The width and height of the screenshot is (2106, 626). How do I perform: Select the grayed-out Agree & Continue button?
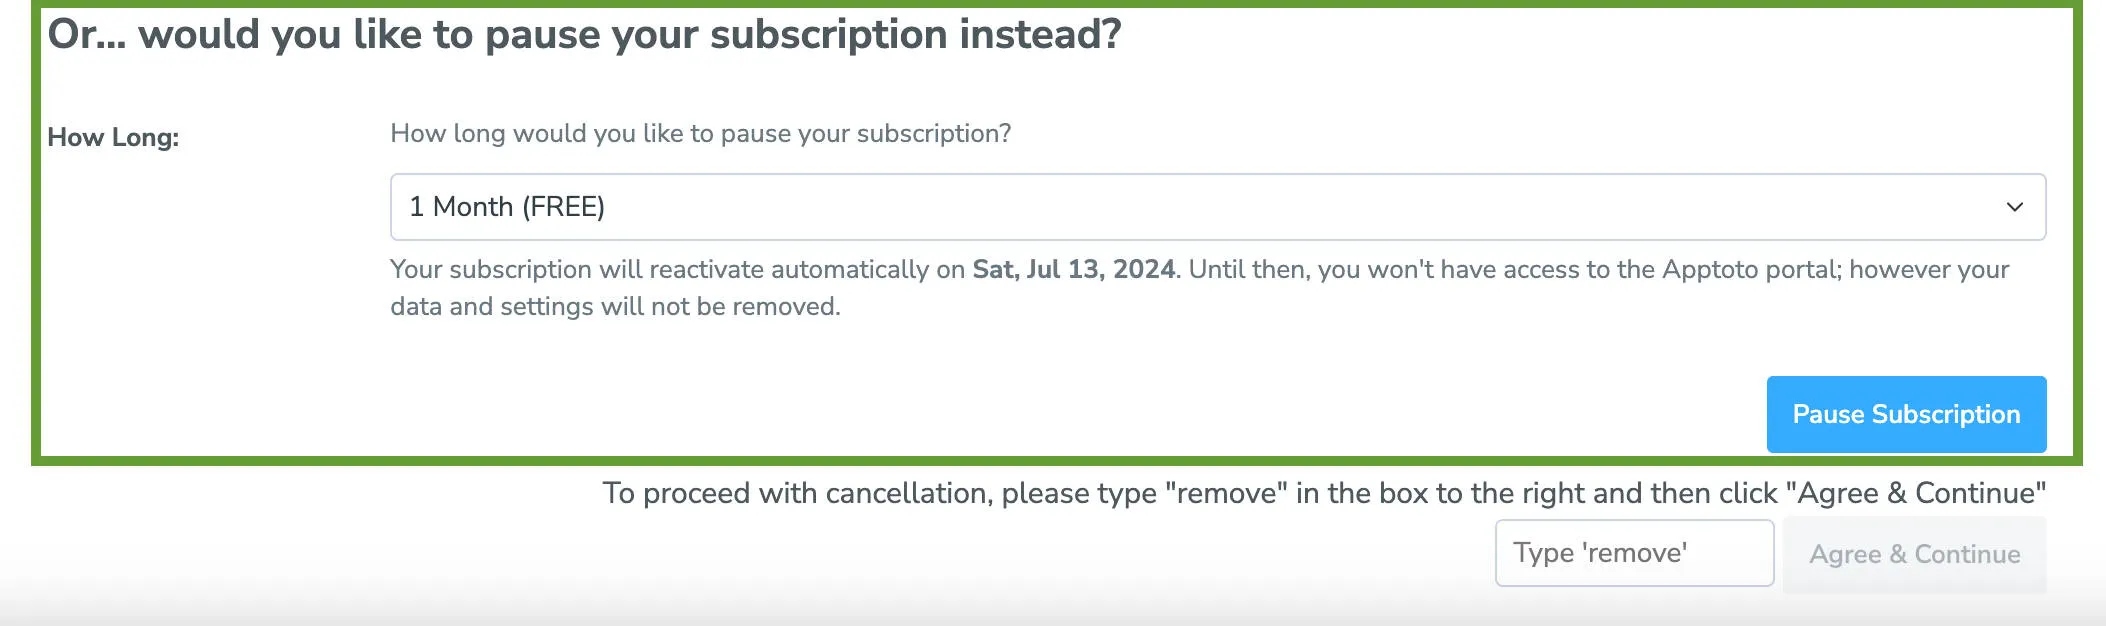click(x=1913, y=554)
